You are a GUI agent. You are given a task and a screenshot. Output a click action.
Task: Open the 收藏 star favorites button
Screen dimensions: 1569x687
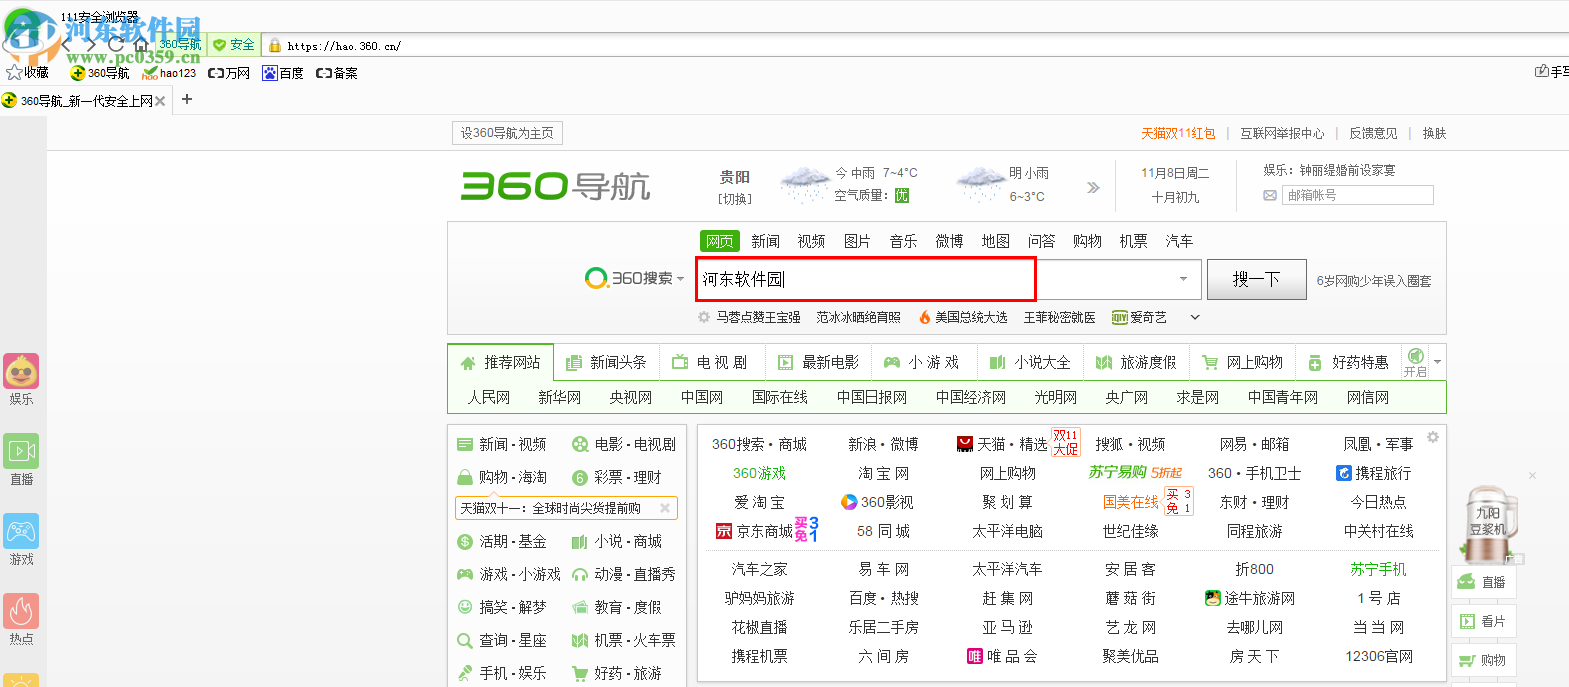pos(27,73)
